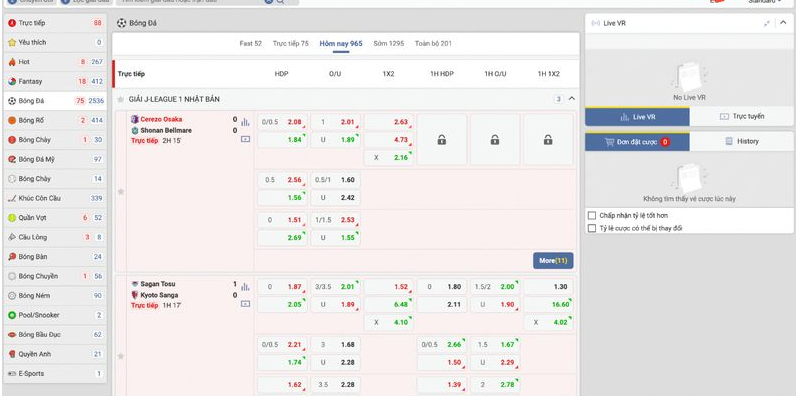This screenshot has width=796, height=396.
Task: Pop out the Live VR panel
Action: coord(767,23)
